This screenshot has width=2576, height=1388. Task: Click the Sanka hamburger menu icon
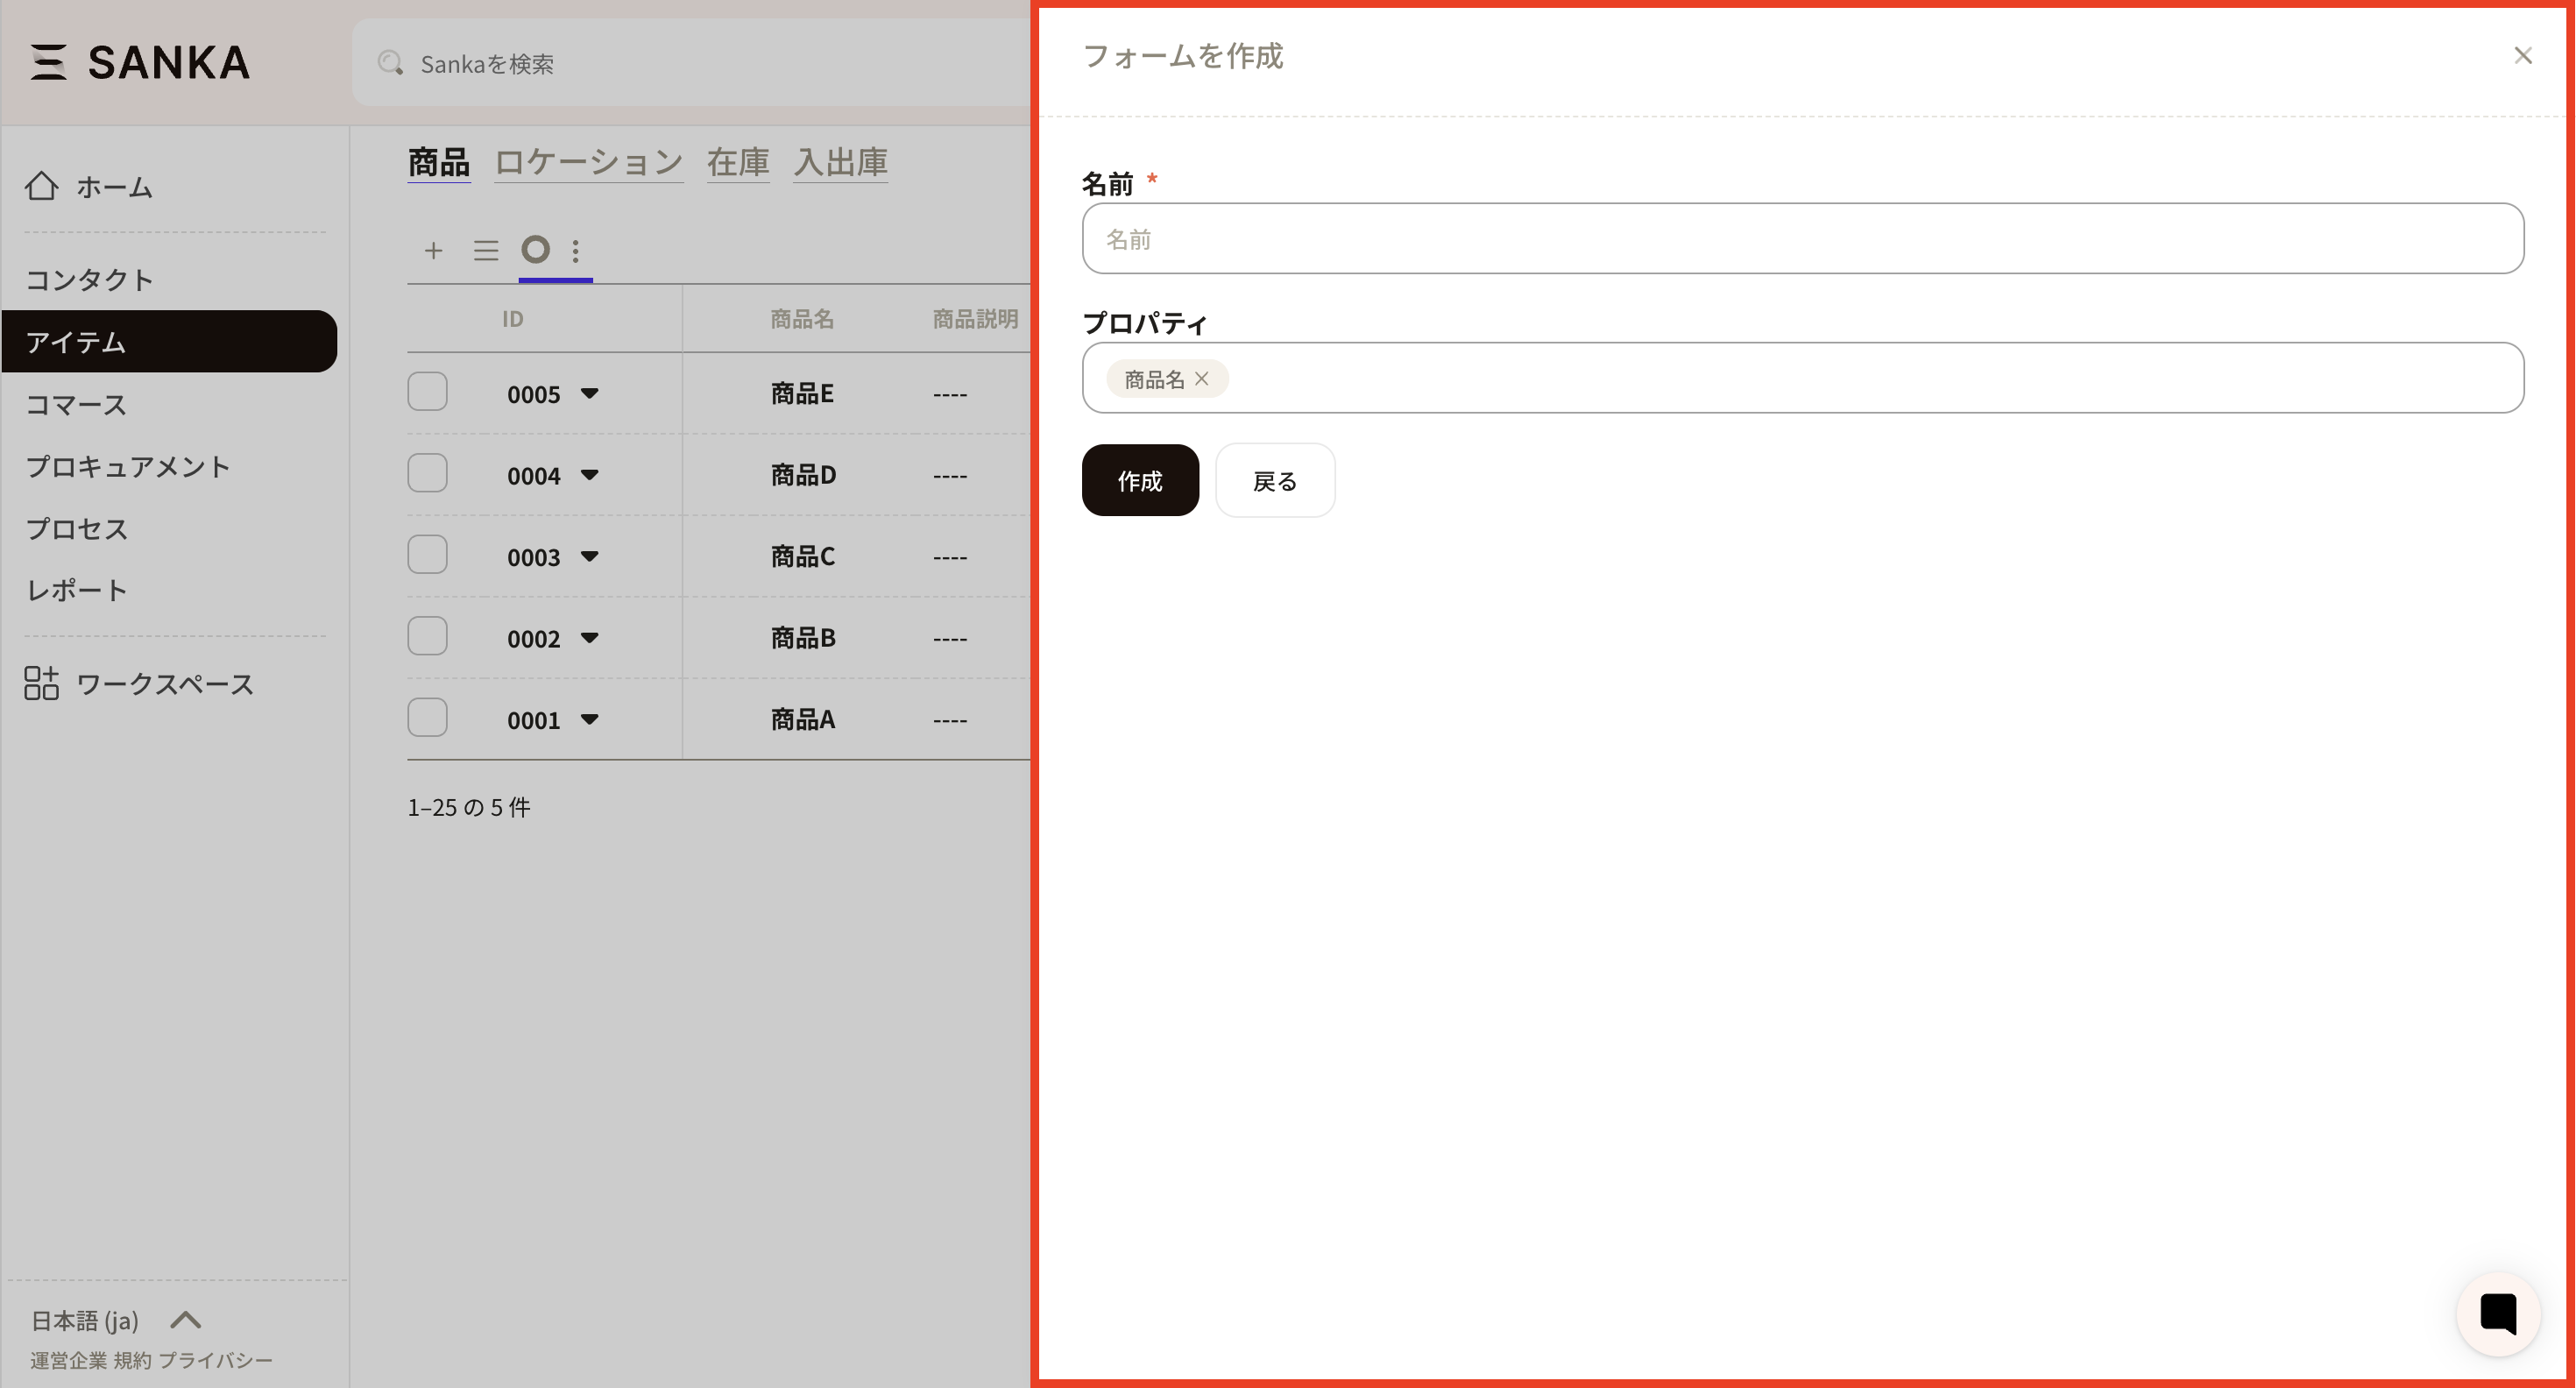(47, 62)
